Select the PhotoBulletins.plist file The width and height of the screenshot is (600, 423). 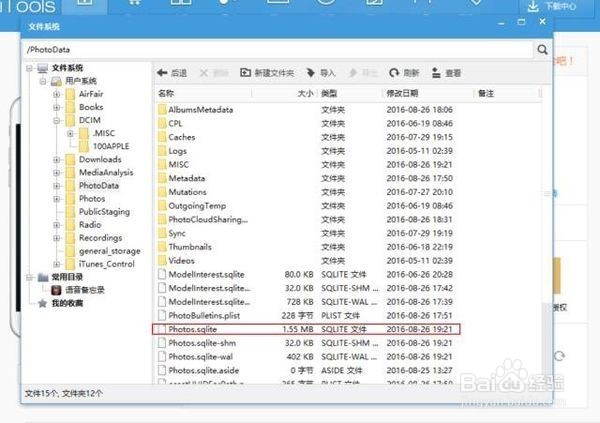tap(306, 315)
